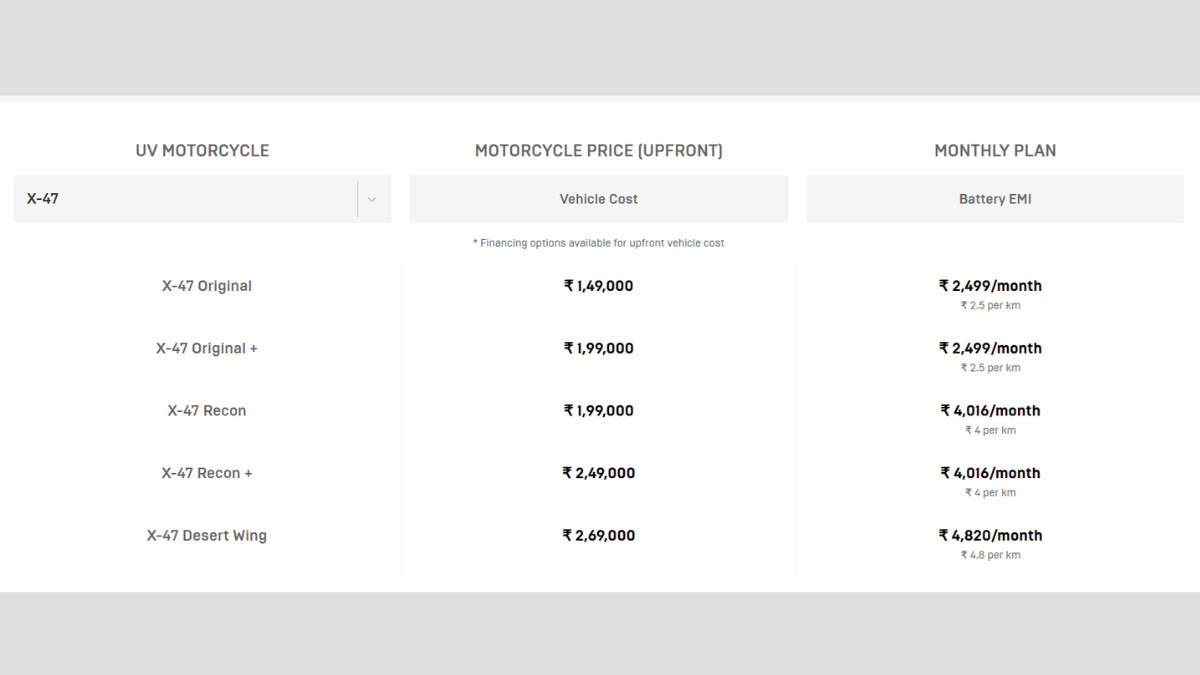Screen dimensions: 1200x675
Task: Click the financing options note
Action: click(598, 243)
